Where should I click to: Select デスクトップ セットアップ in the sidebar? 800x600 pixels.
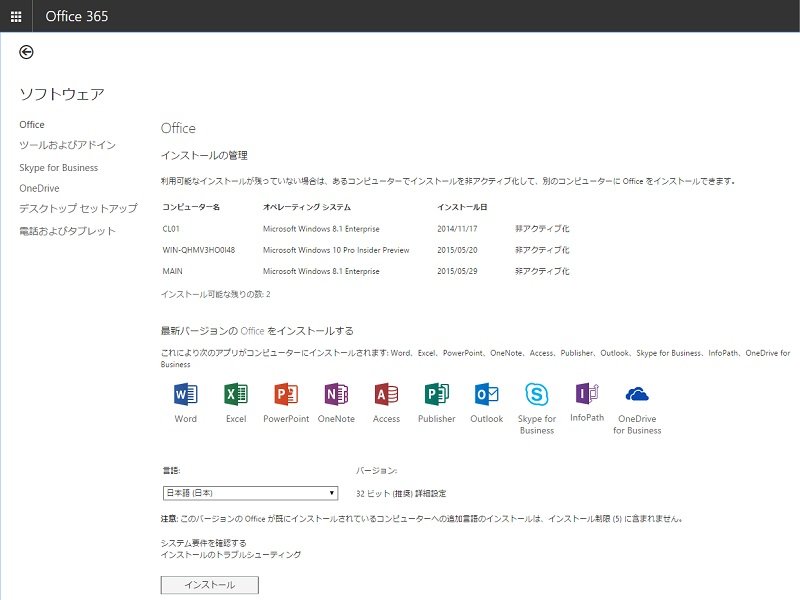click(x=78, y=208)
